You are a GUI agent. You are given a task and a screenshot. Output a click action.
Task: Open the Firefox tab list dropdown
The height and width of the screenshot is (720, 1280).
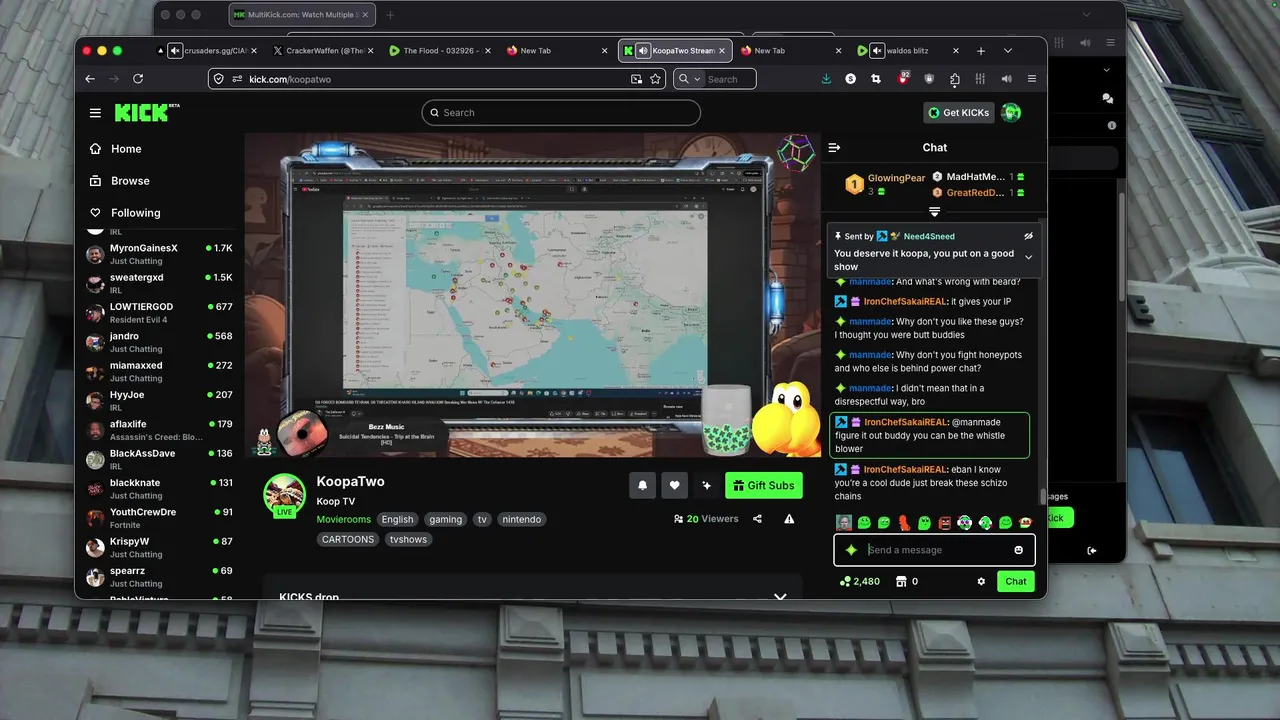pos(1007,51)
